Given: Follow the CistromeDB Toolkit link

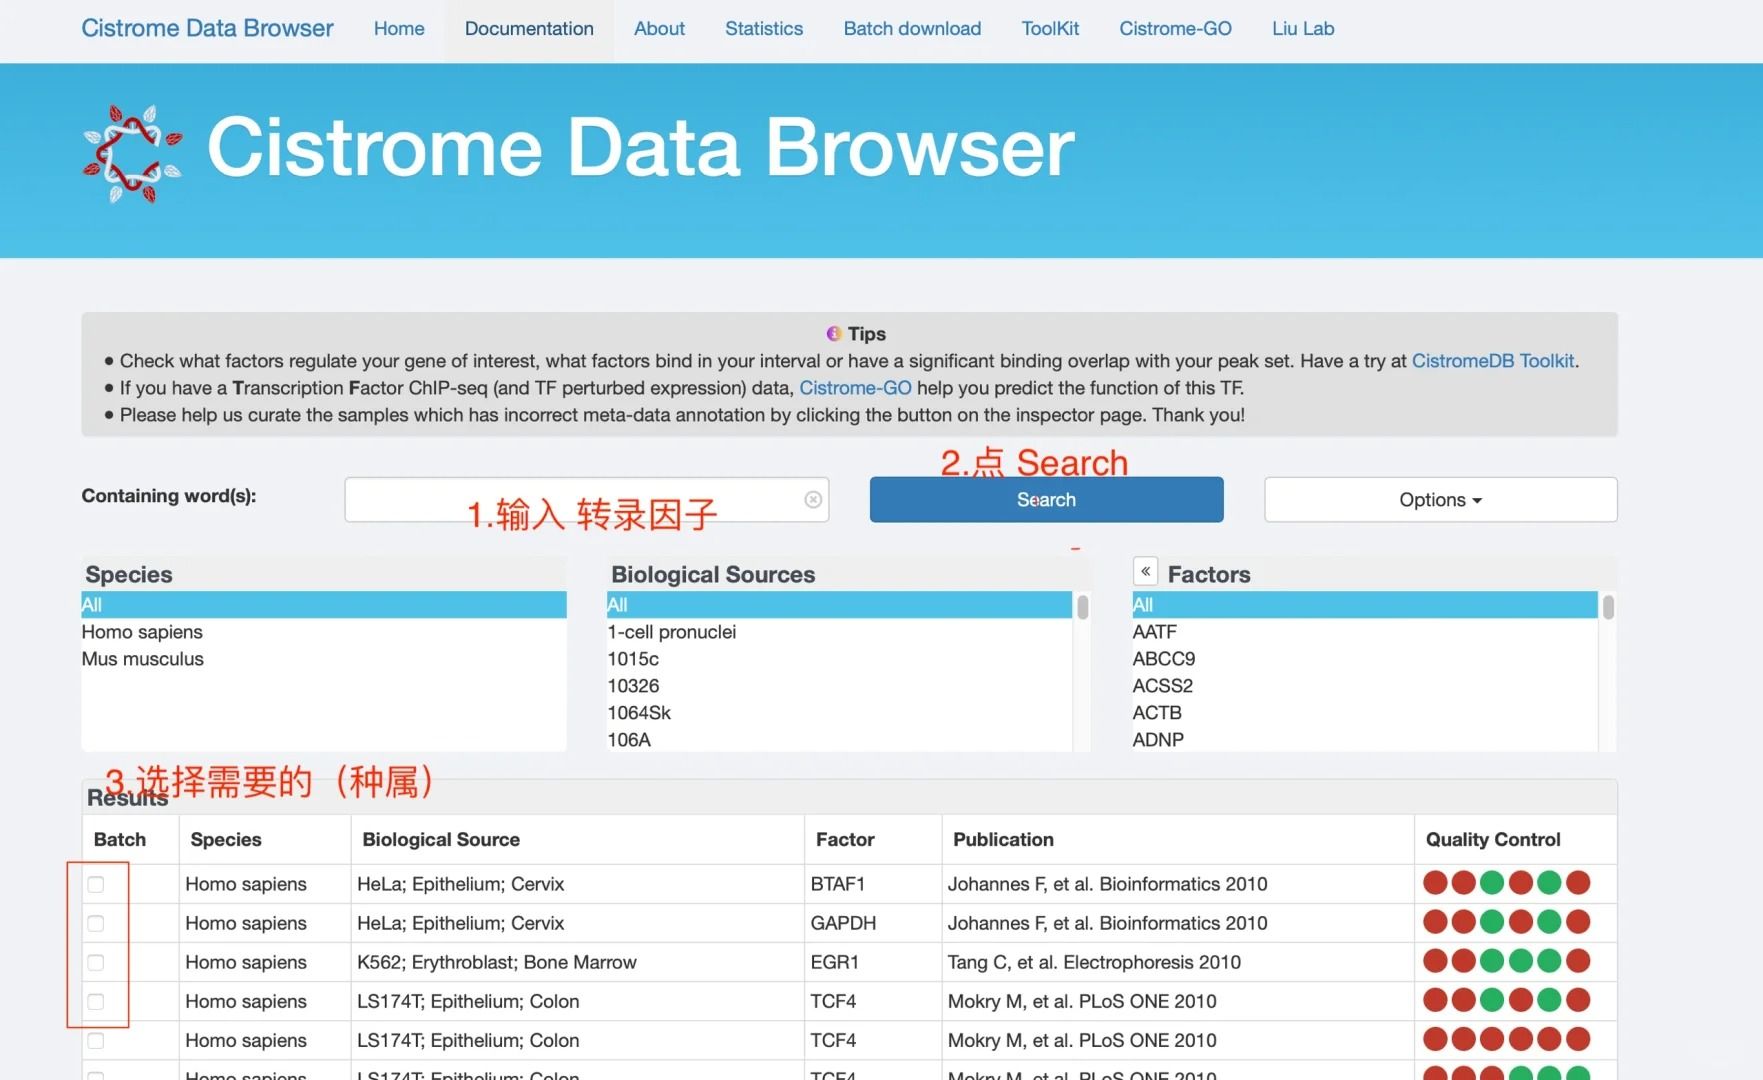Looking at the screenshot, I should tap(1492, 361).
